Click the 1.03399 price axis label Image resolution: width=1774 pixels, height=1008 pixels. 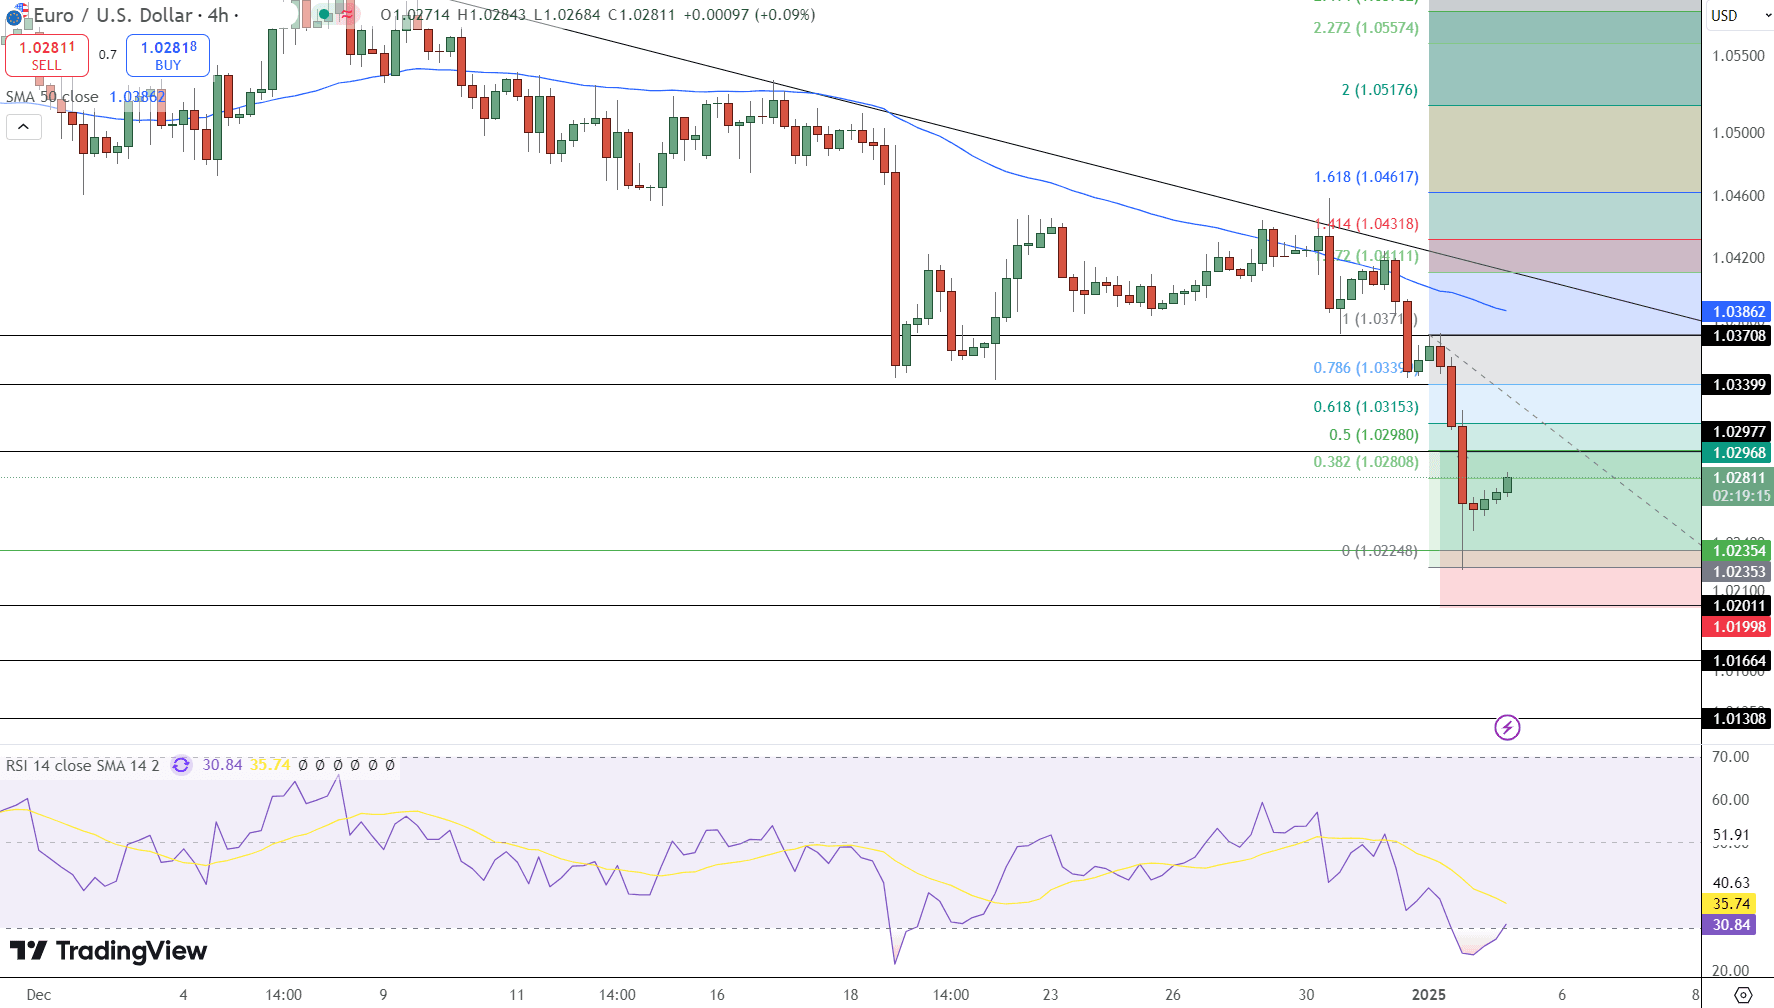(x=1738, y=385)
